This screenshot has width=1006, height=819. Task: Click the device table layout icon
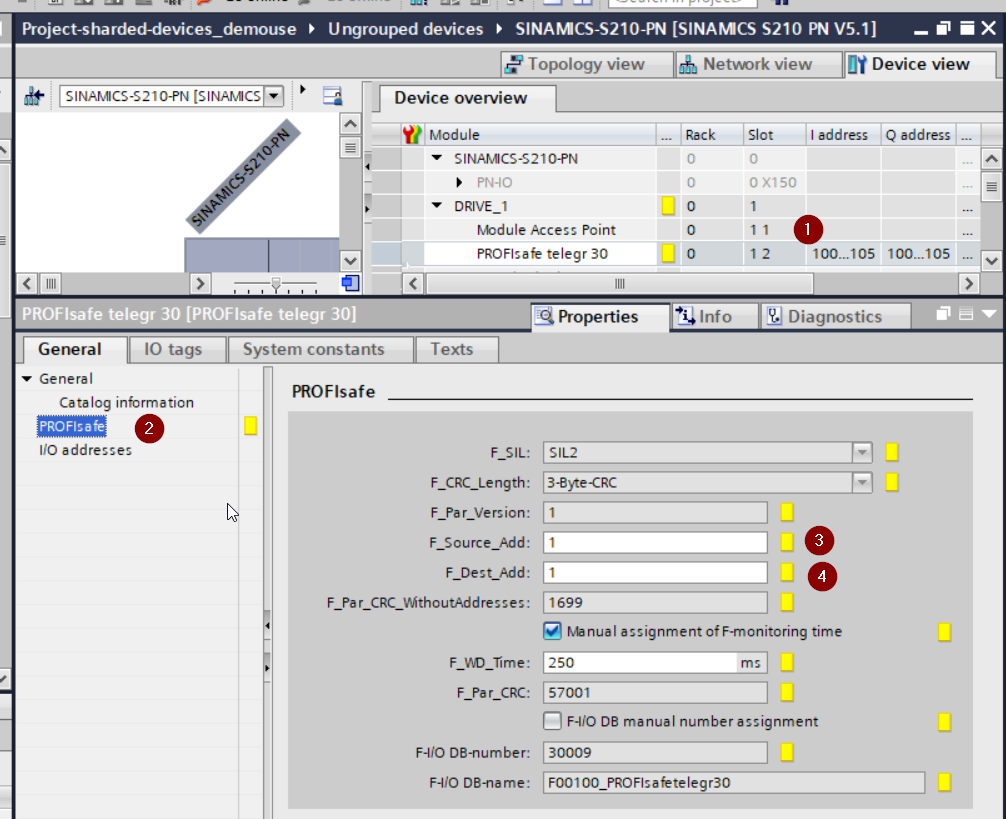332,96
